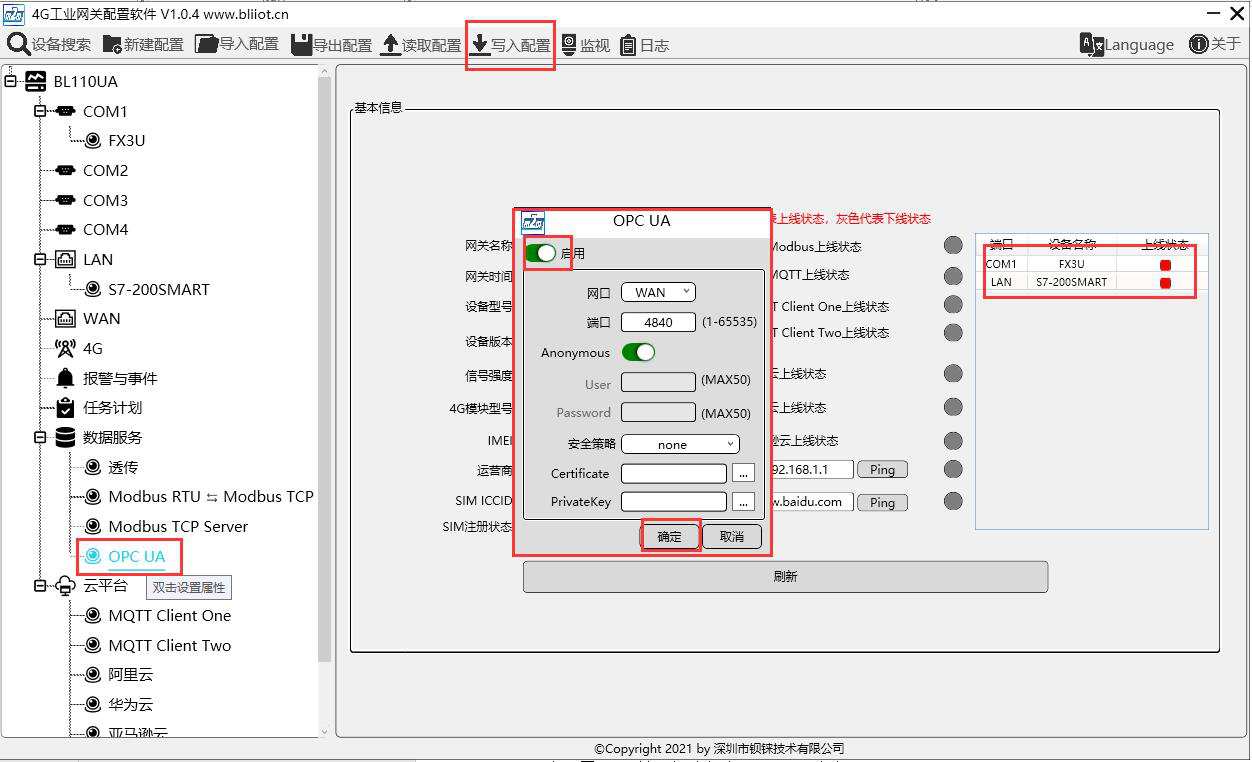Click the 端口 port input field
The width and height of the screenshot is (1252, 762).
pyautogui.click(x=658, y=322)
